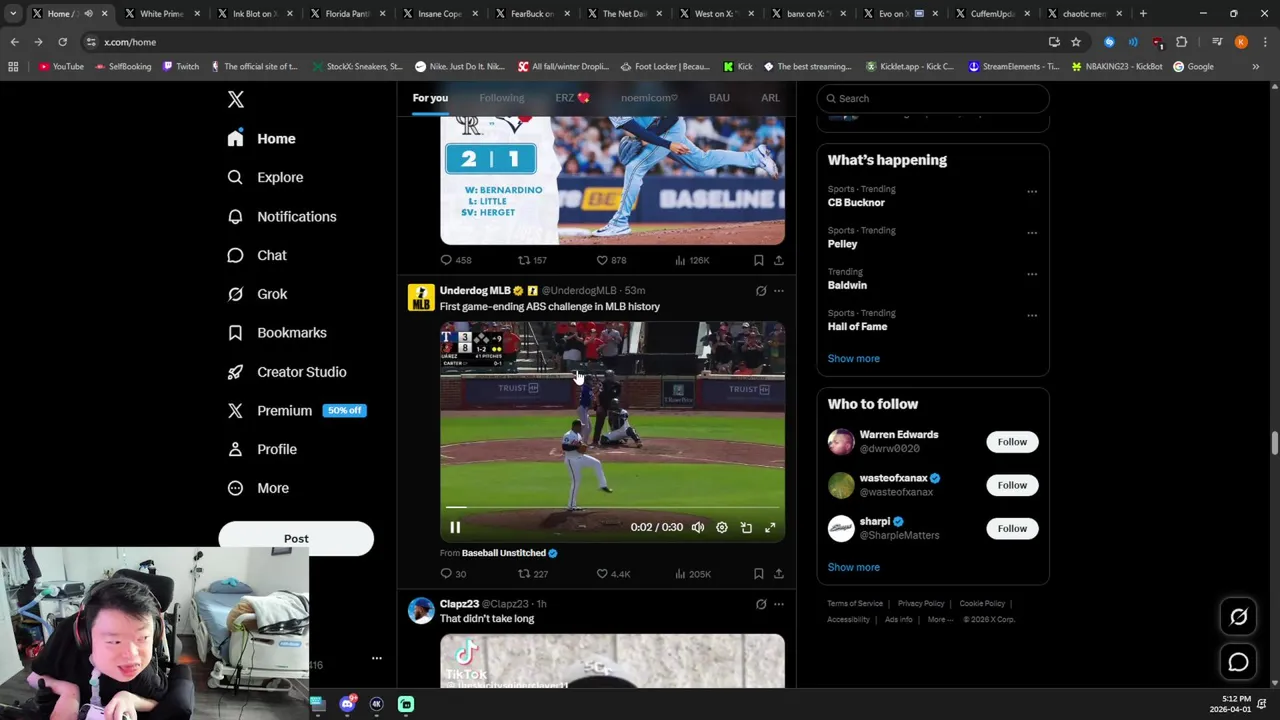Open more options for Baldwin trend
This screenshot has width=1280, height=720.
pyautogui.click(x=1032, y=273)
